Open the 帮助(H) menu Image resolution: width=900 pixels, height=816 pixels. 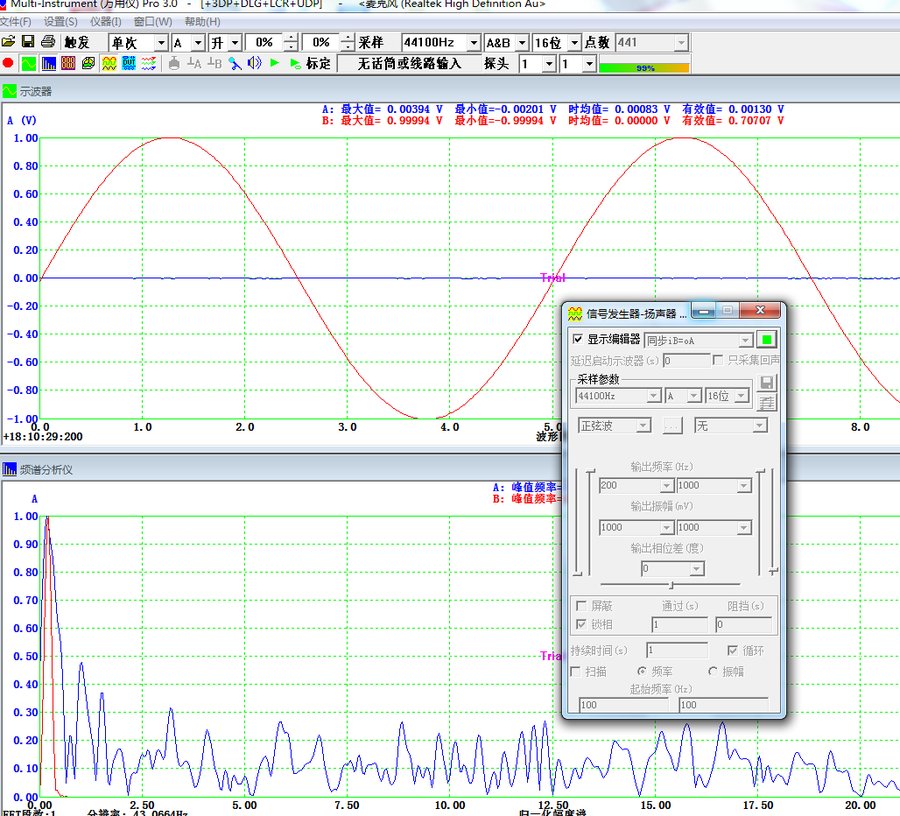tap(202, 22)
